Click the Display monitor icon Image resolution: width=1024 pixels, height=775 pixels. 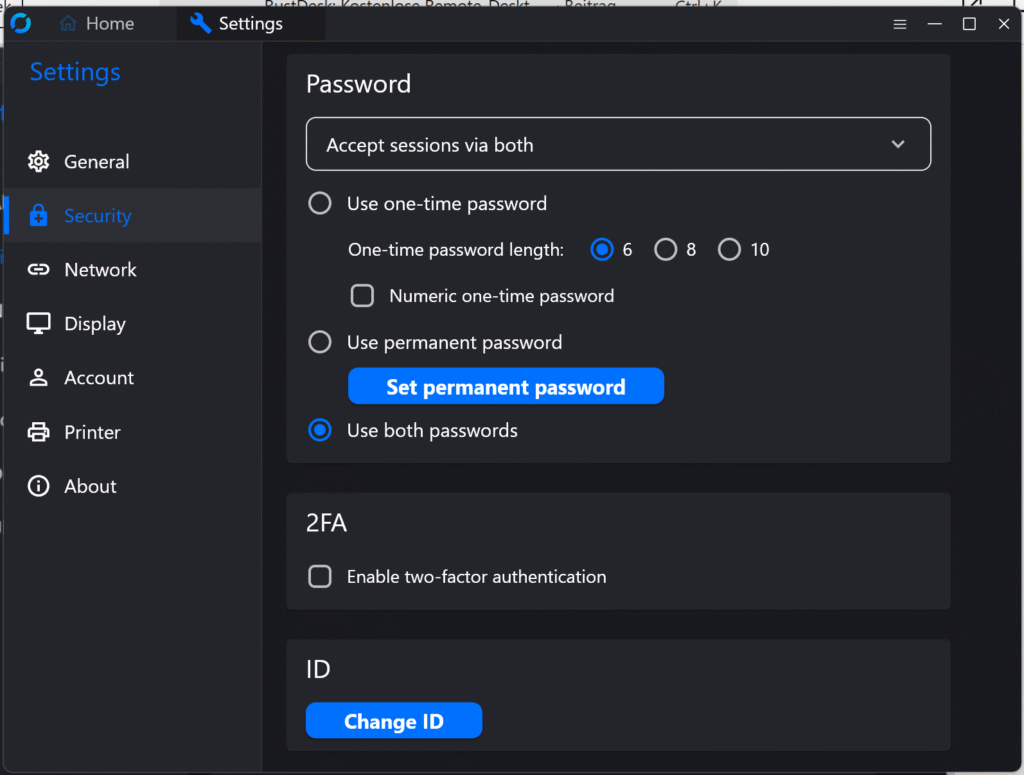click(39, 324)
